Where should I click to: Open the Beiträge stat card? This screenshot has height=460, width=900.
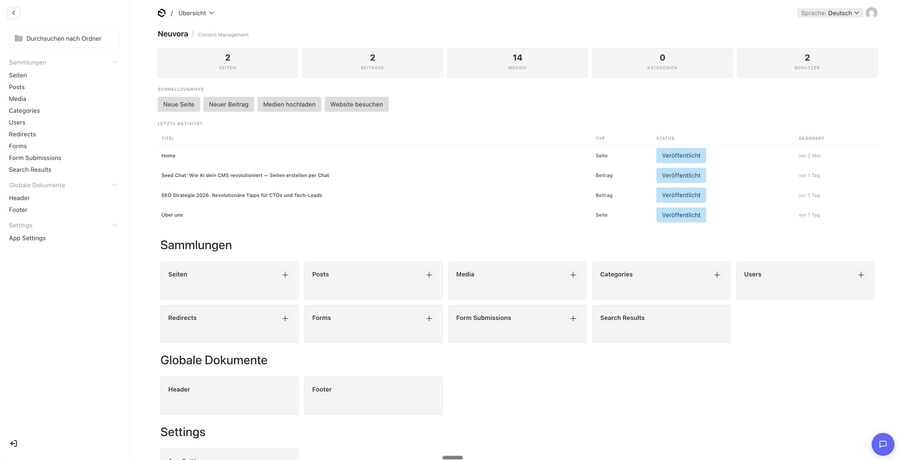pos(373,63)
